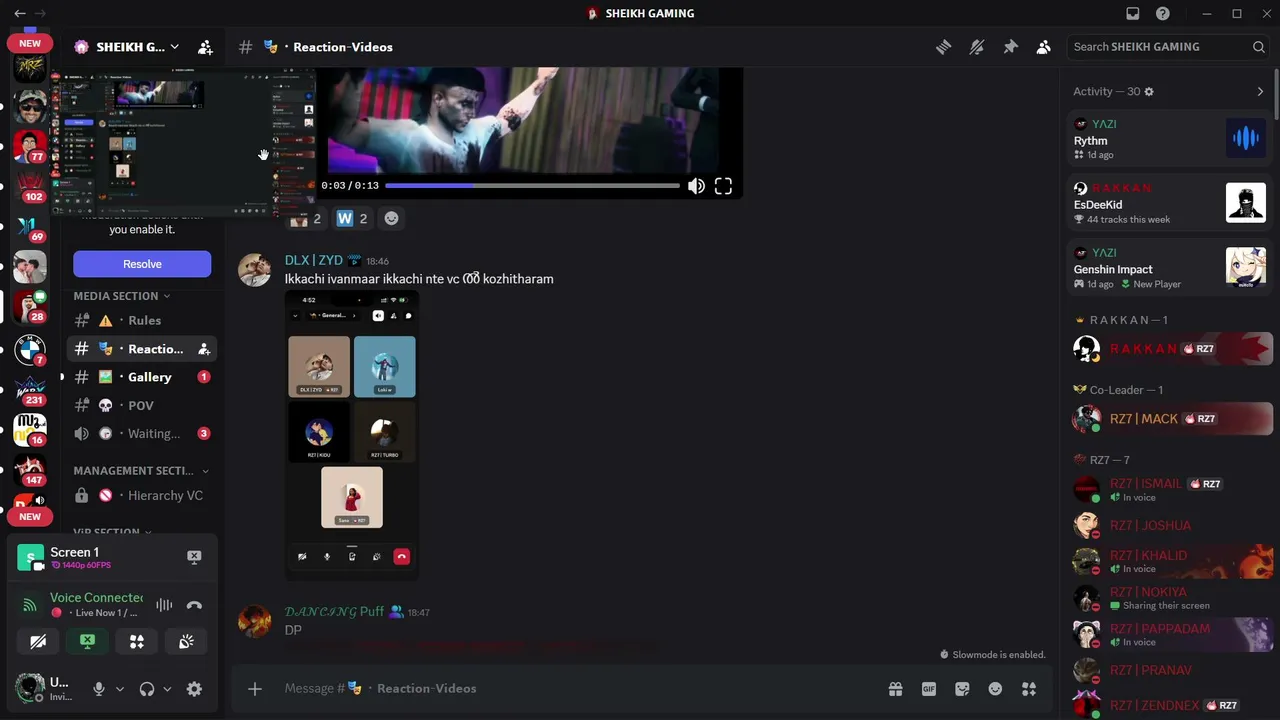Screen dimensions: 1280x720
Task: Select RZ7 | JOSHUA in member list
Action: tap(1169, 525)
